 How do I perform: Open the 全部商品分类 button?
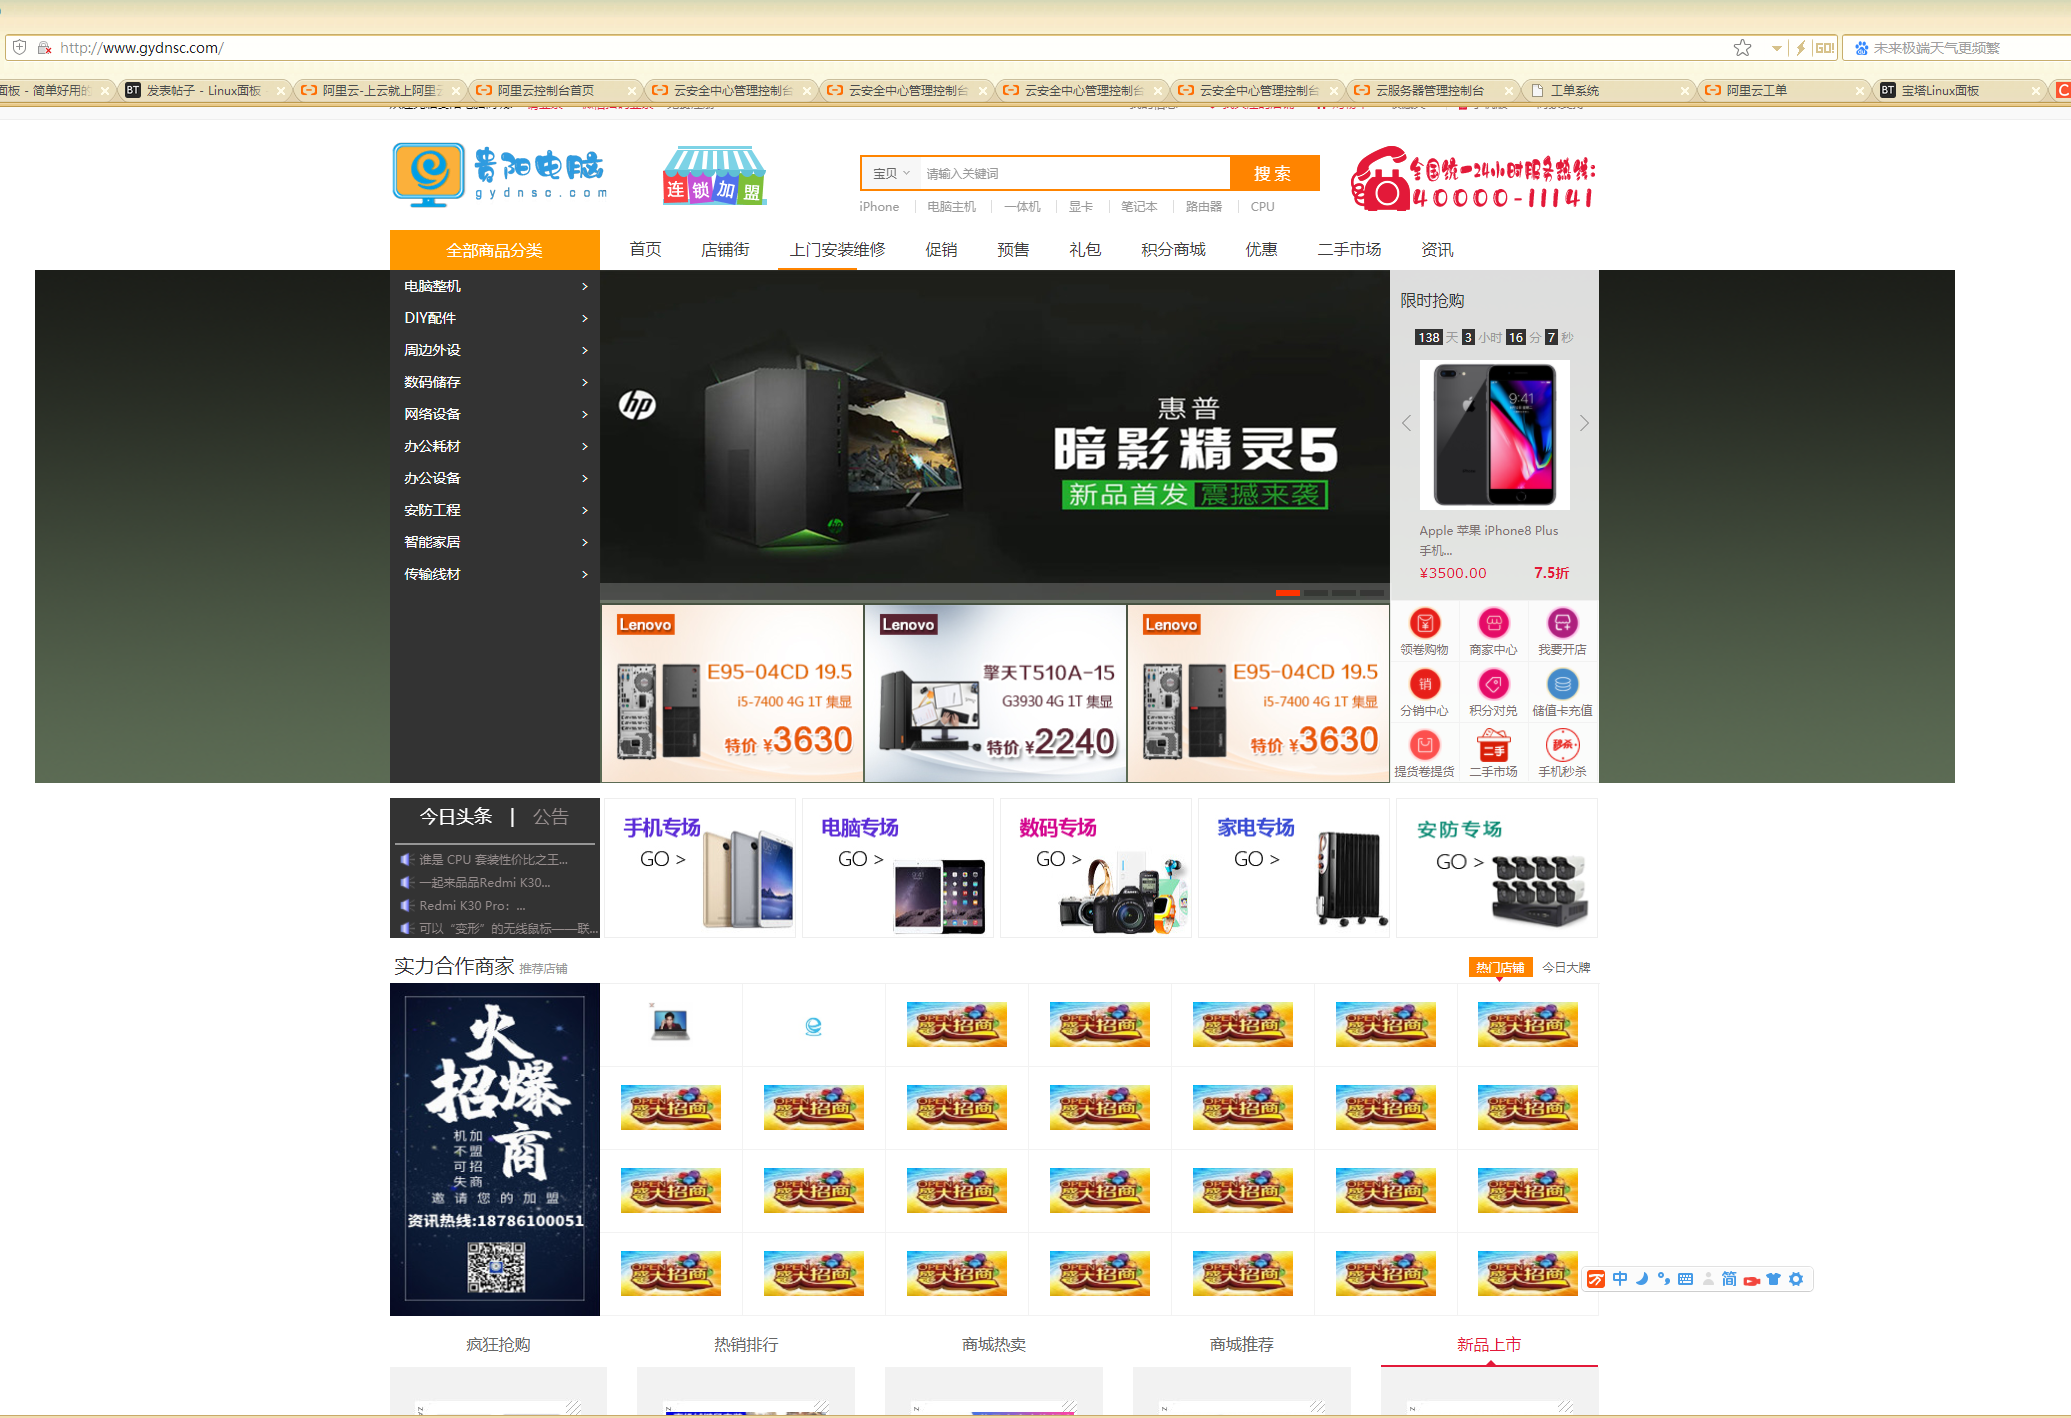coord(495,250)
